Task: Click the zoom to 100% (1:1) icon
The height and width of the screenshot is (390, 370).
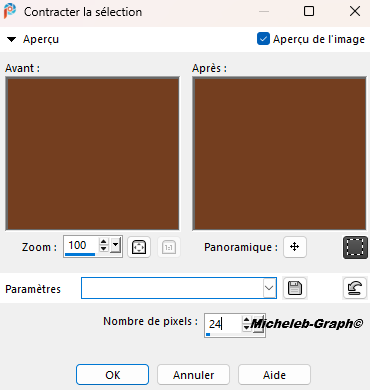Action: (169, 247)
